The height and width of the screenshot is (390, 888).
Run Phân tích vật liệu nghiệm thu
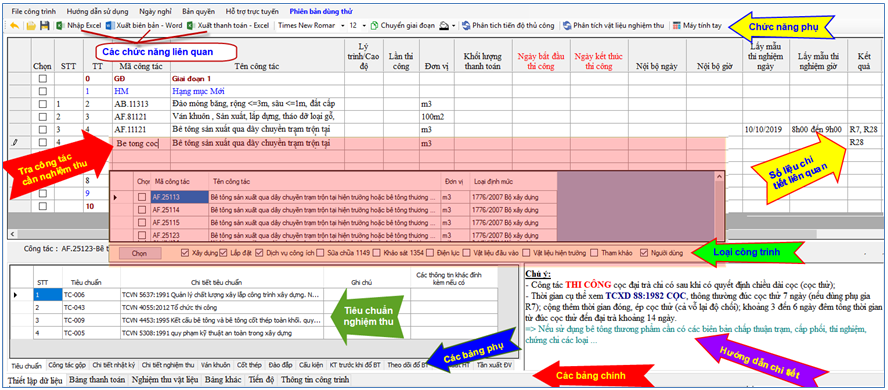613,25
